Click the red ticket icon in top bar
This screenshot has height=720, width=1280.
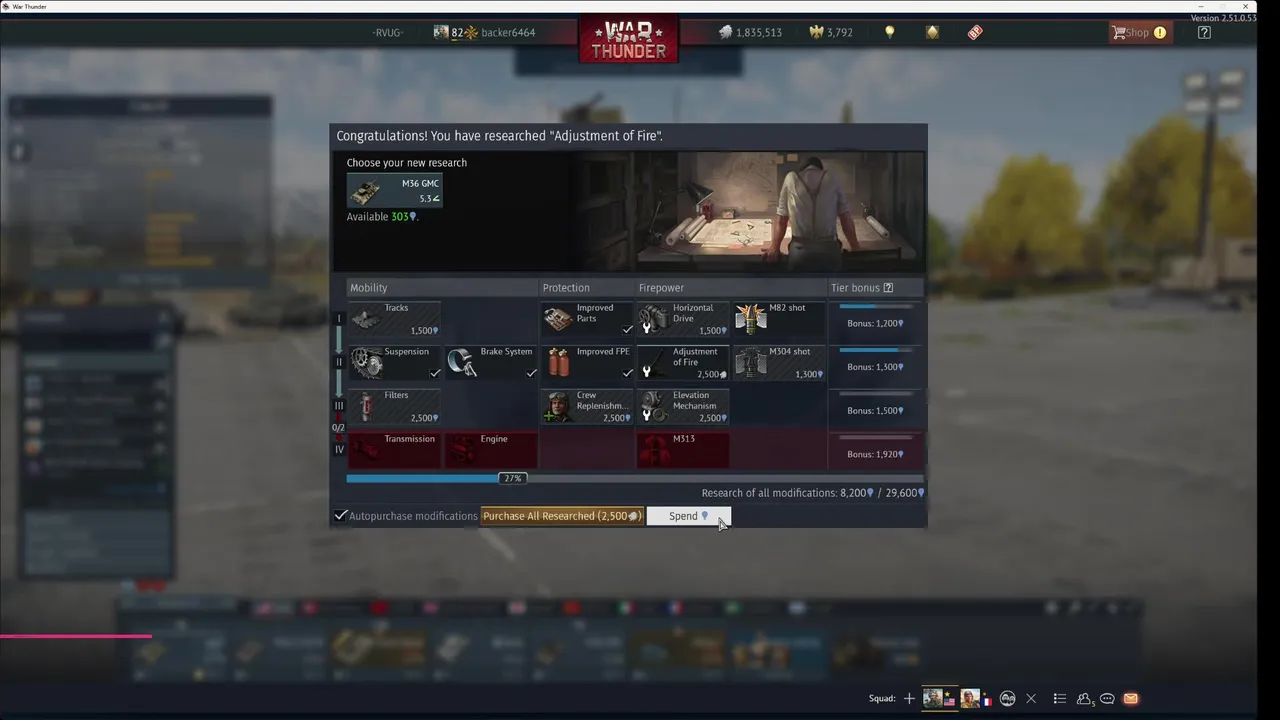[975, 32]
